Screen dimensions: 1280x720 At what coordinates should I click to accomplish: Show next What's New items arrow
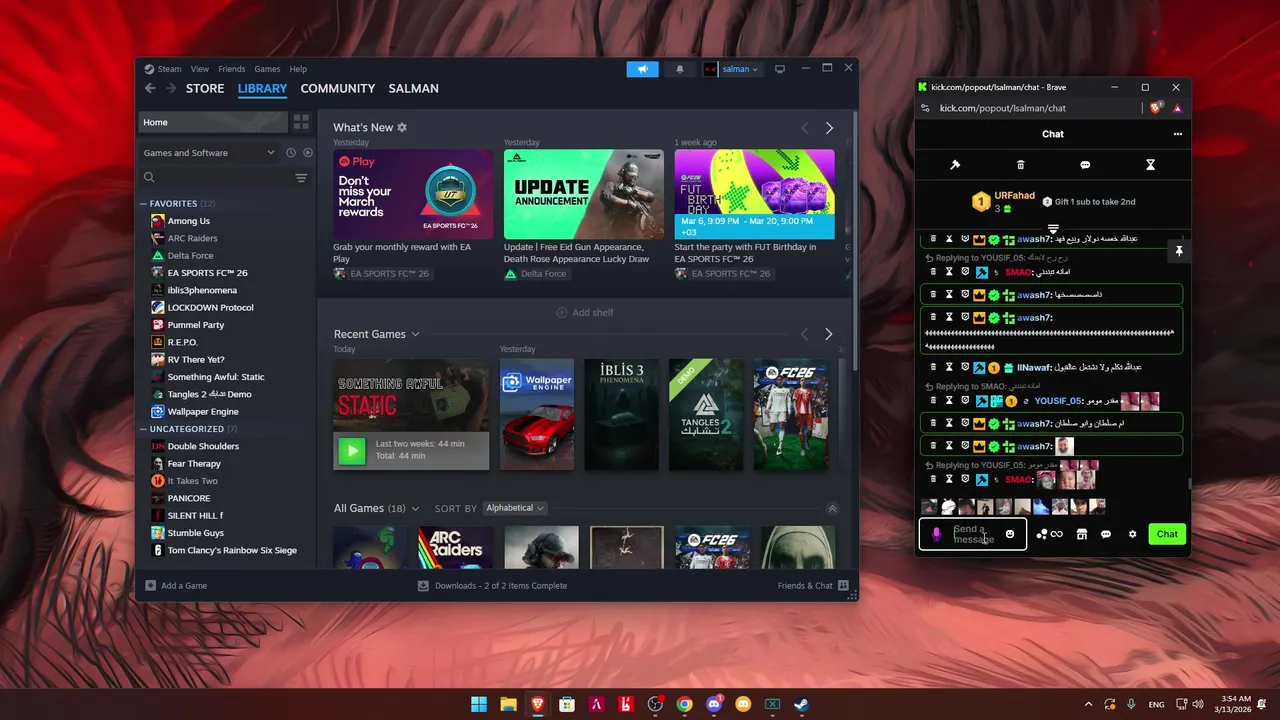(x=829, y=128)
